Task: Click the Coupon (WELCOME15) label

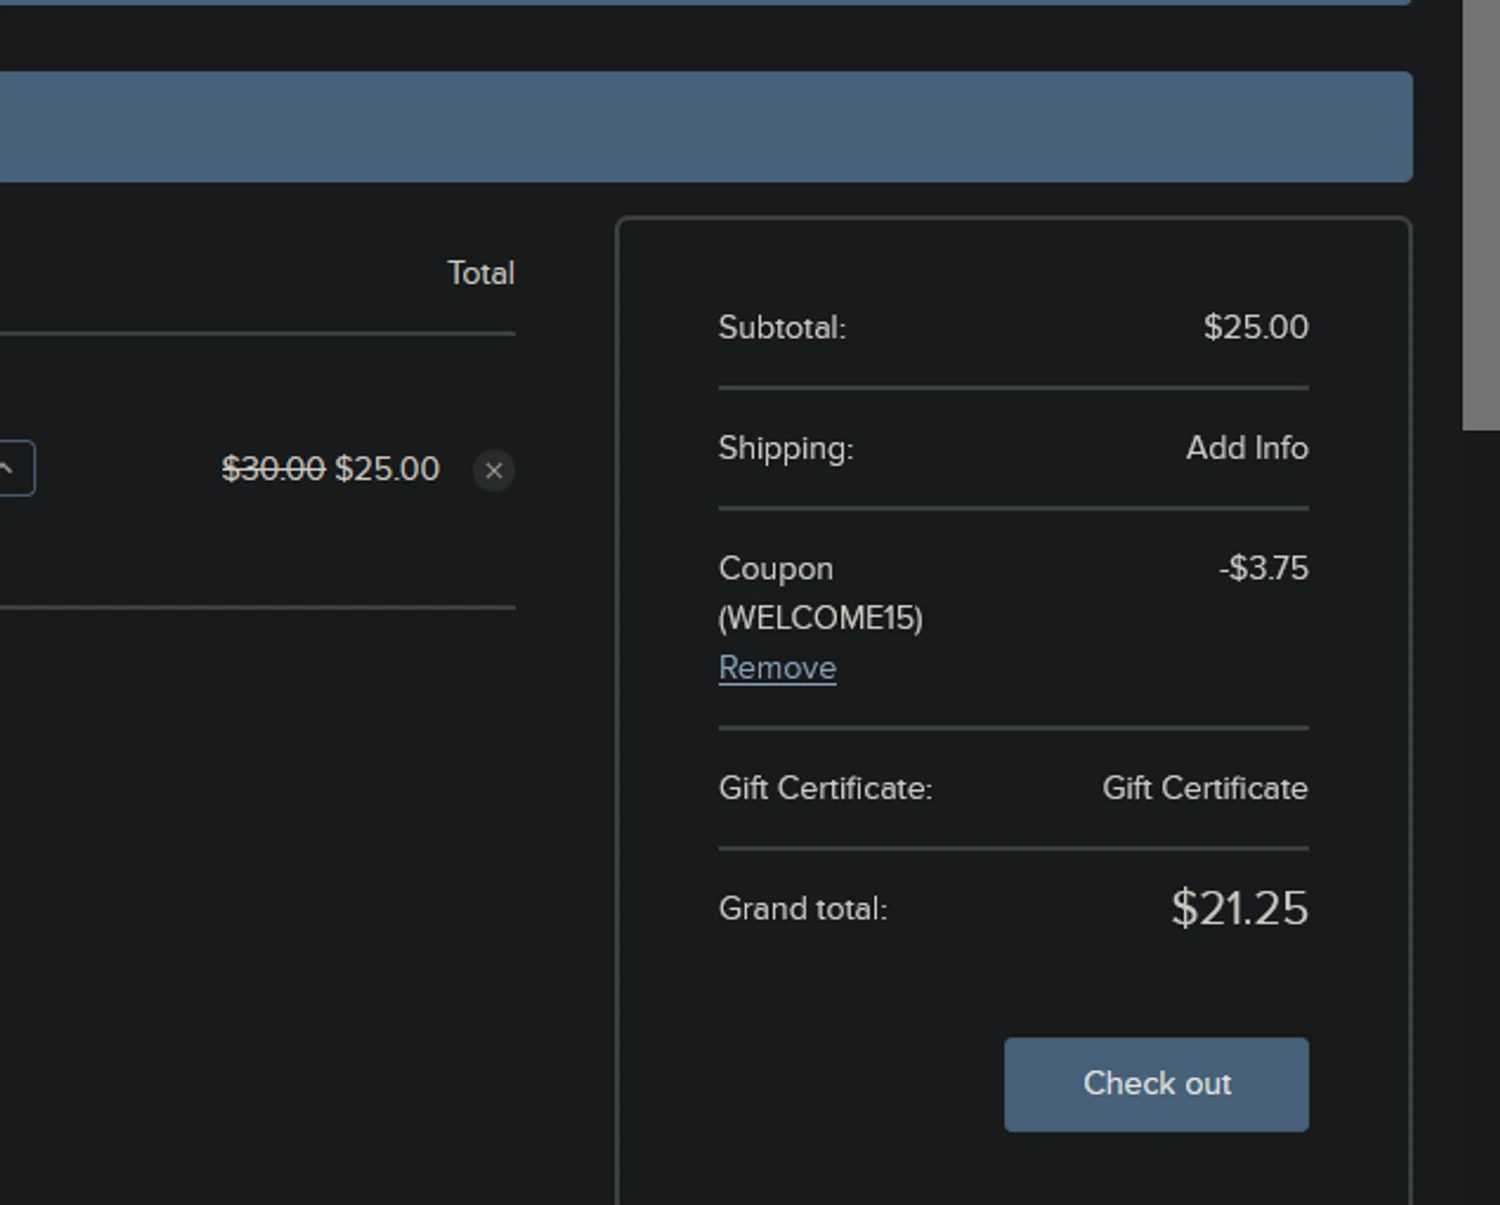Action: pos(820,593)
